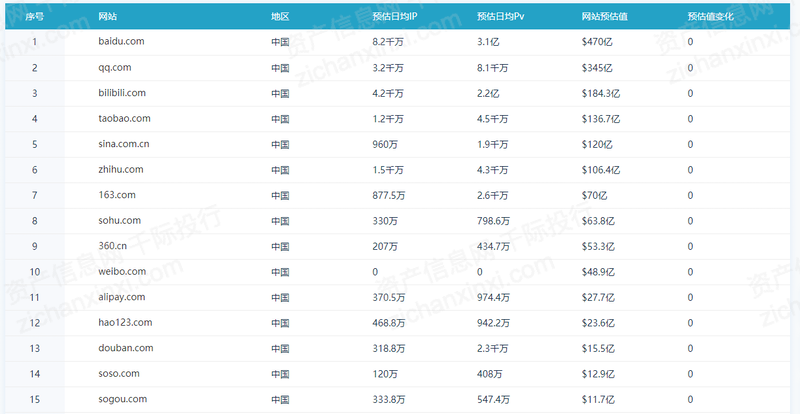
Task: Select the sohu.com site name
Action: click(119, 220)
